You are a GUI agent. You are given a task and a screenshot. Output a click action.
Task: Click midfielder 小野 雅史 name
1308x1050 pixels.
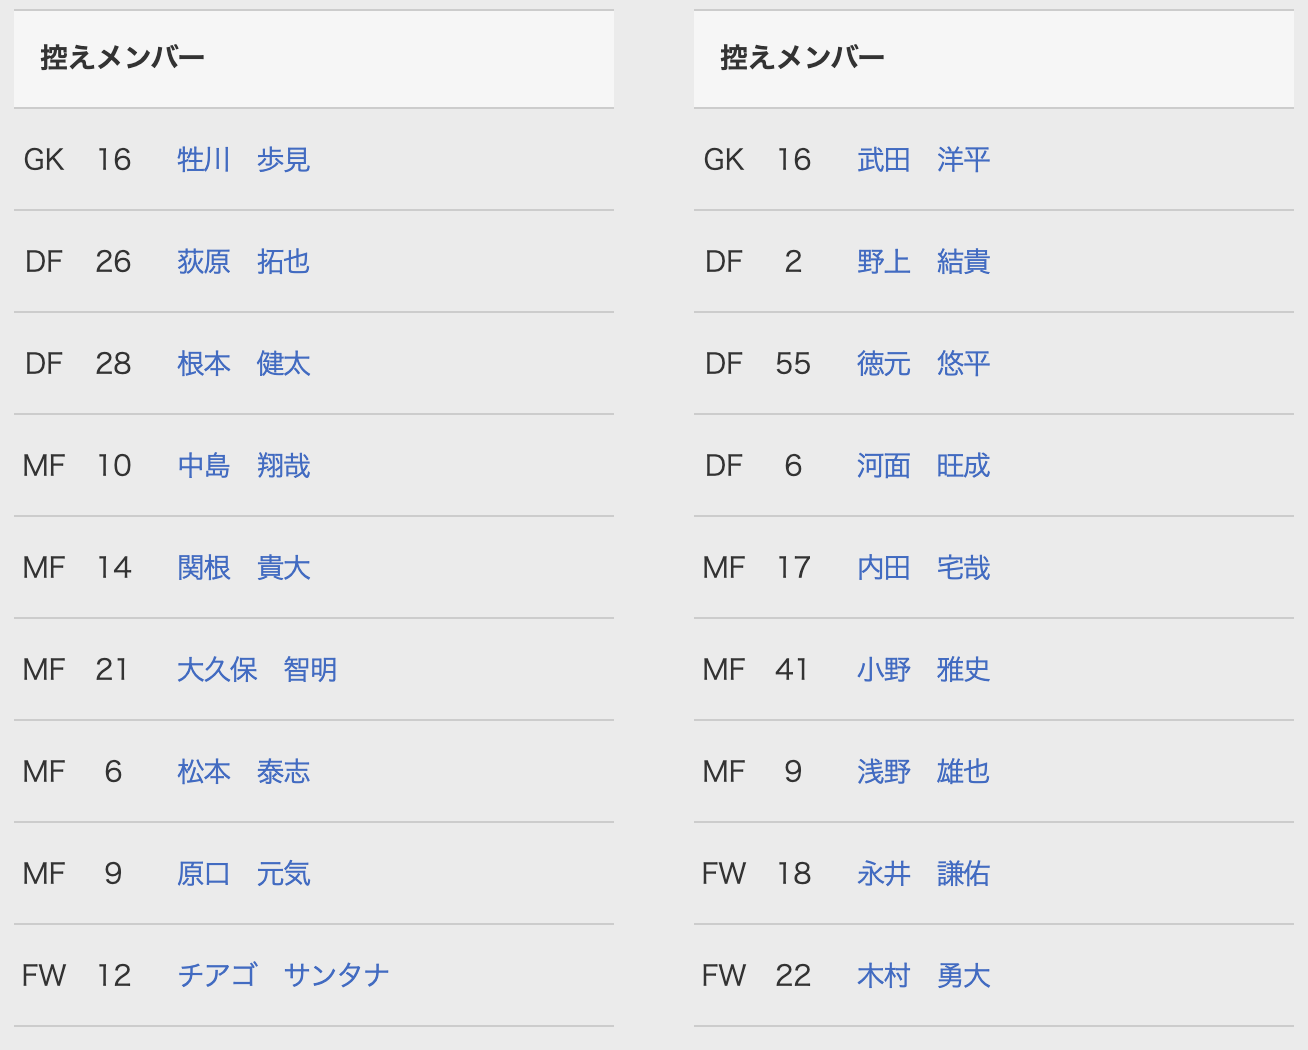point(923,670)
